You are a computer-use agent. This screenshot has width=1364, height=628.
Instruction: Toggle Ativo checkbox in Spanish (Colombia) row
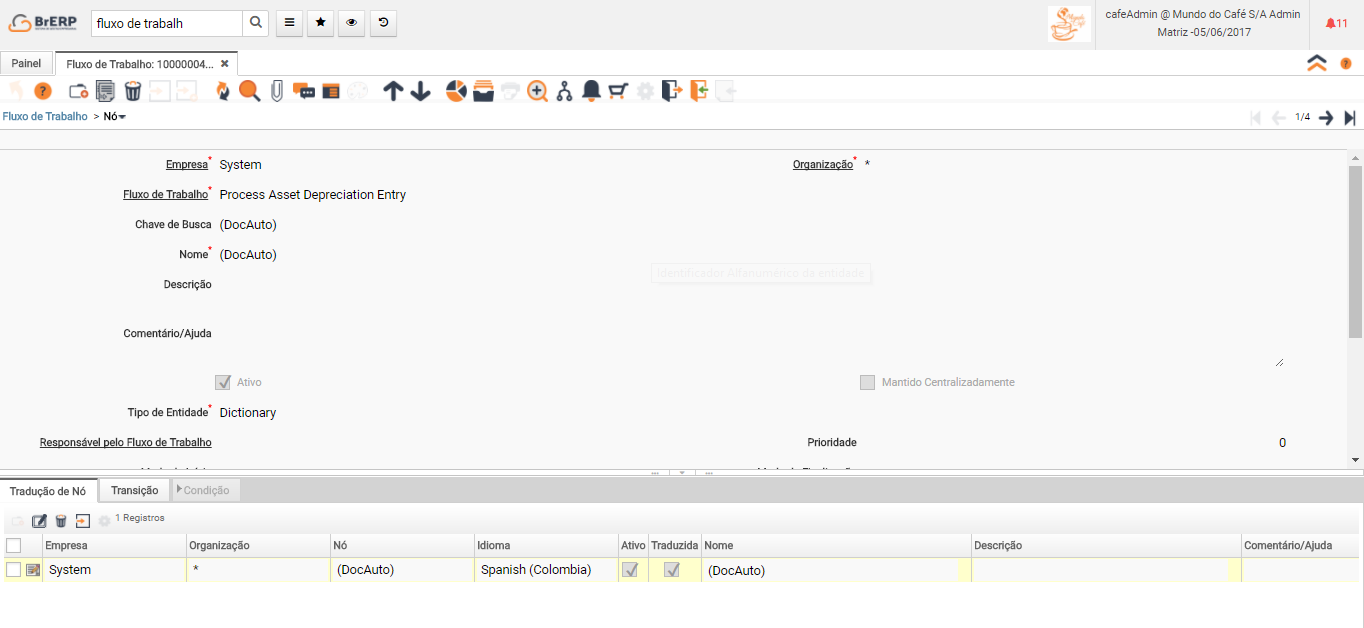[x=631, y=570]
